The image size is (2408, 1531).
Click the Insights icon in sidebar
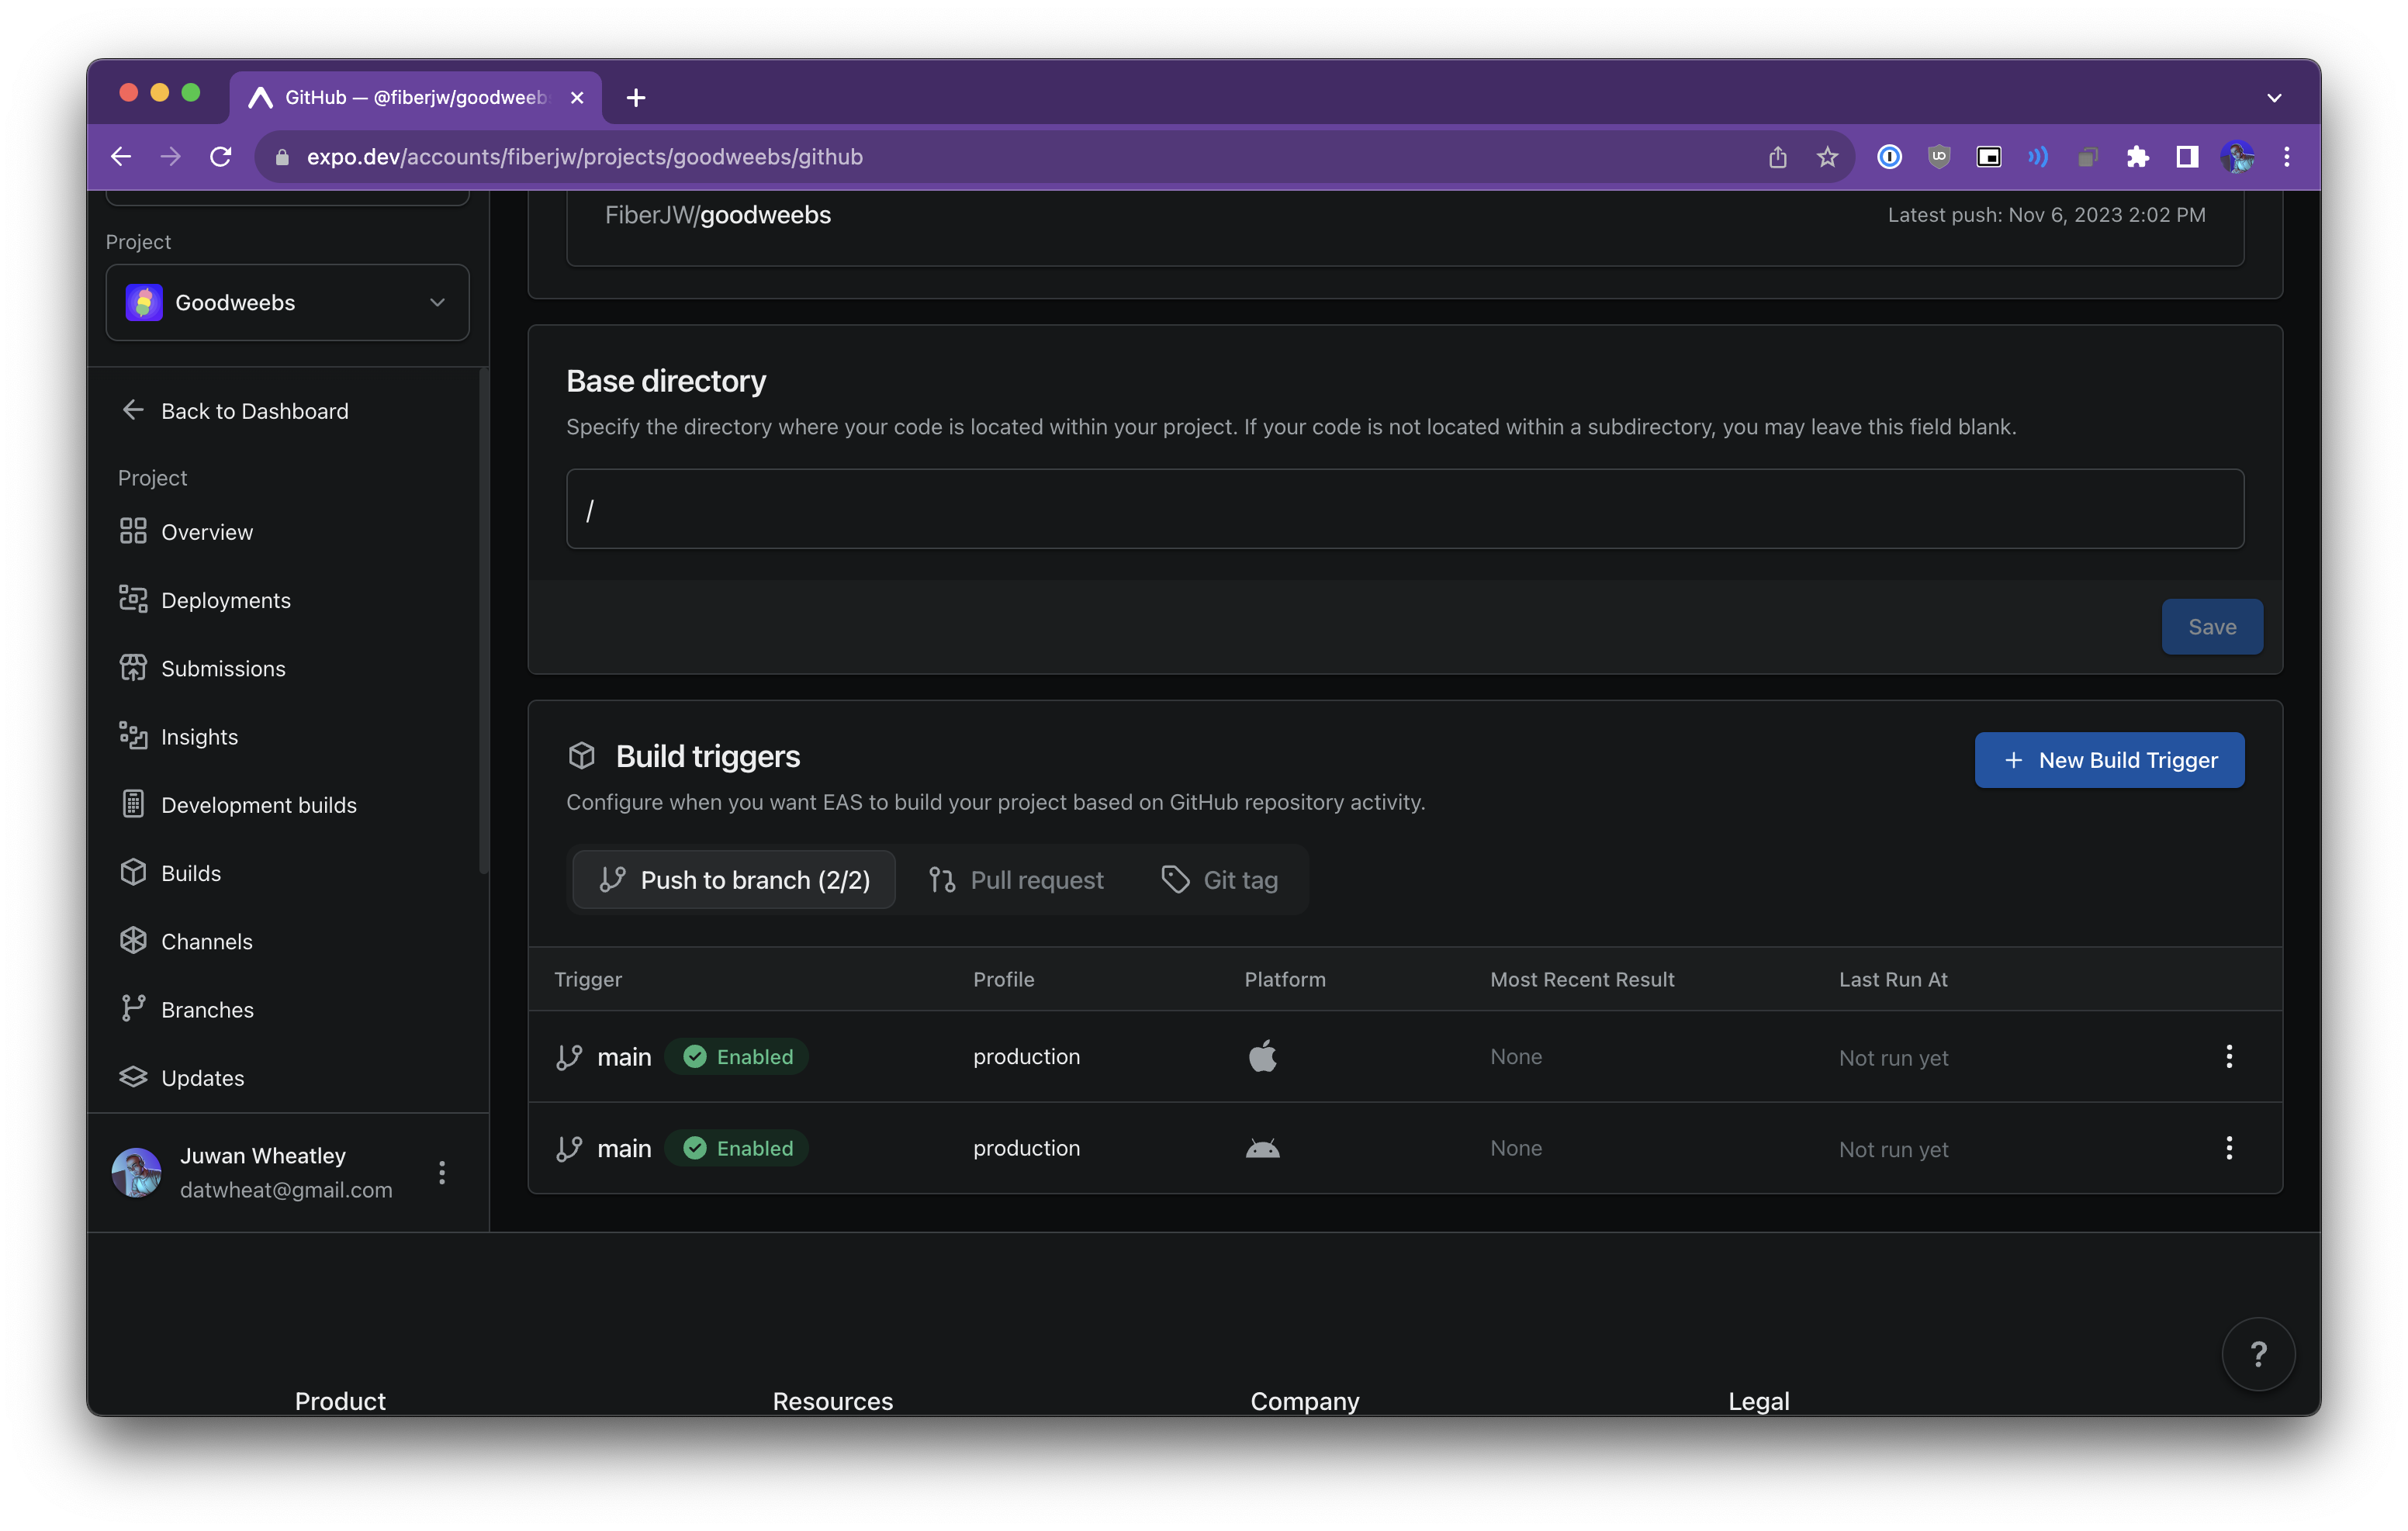(133, 736)
